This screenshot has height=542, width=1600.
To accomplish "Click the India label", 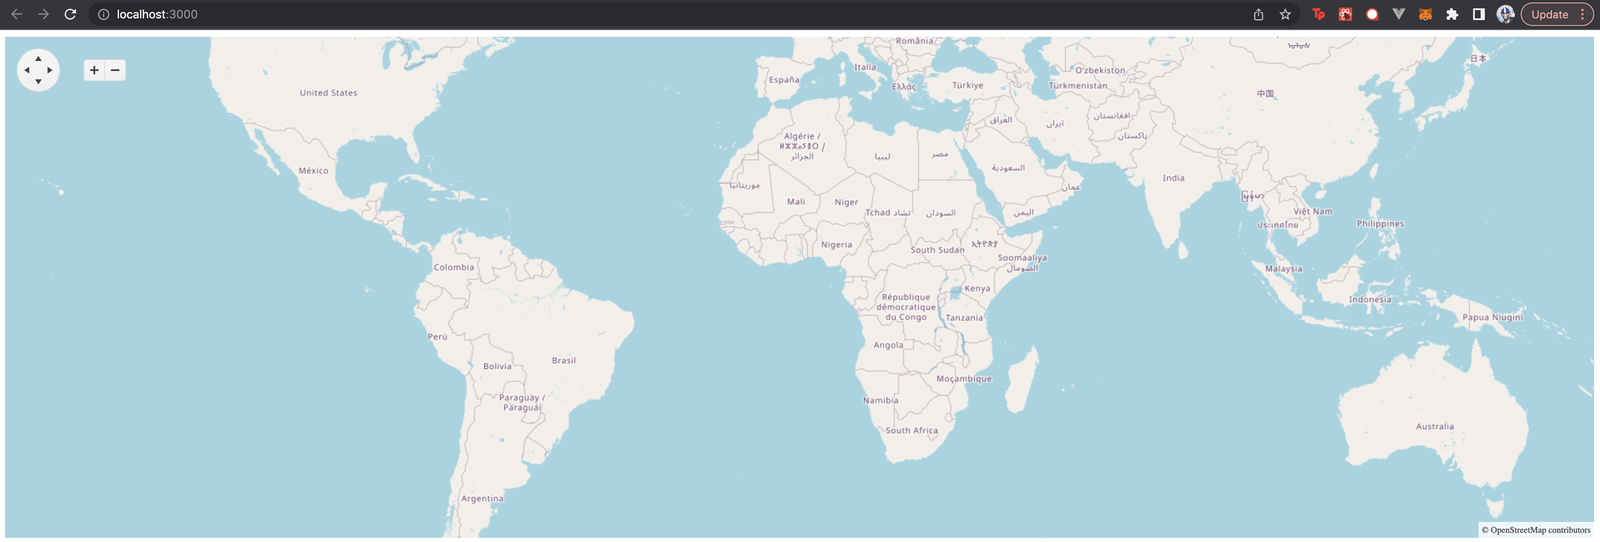I will 1173,178.
